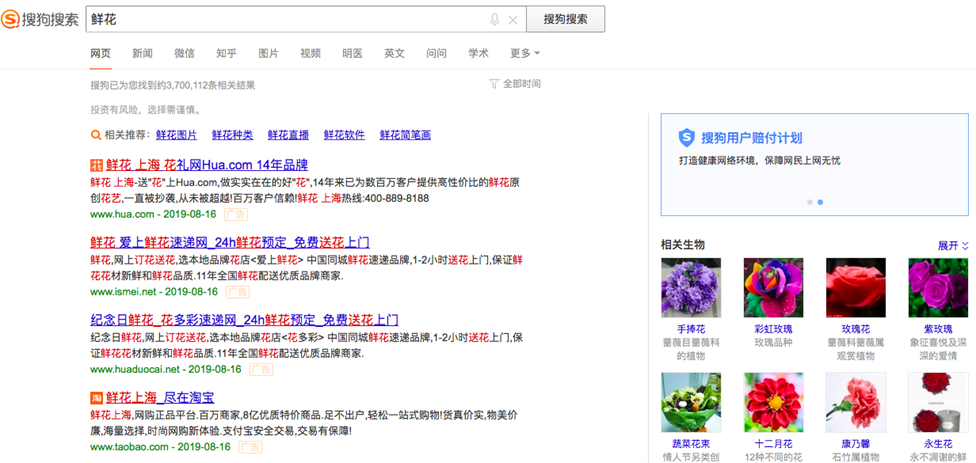Screen dimensions: 976x463
Task: Open the 鲜花图片 related link
Action: [177, 135]
